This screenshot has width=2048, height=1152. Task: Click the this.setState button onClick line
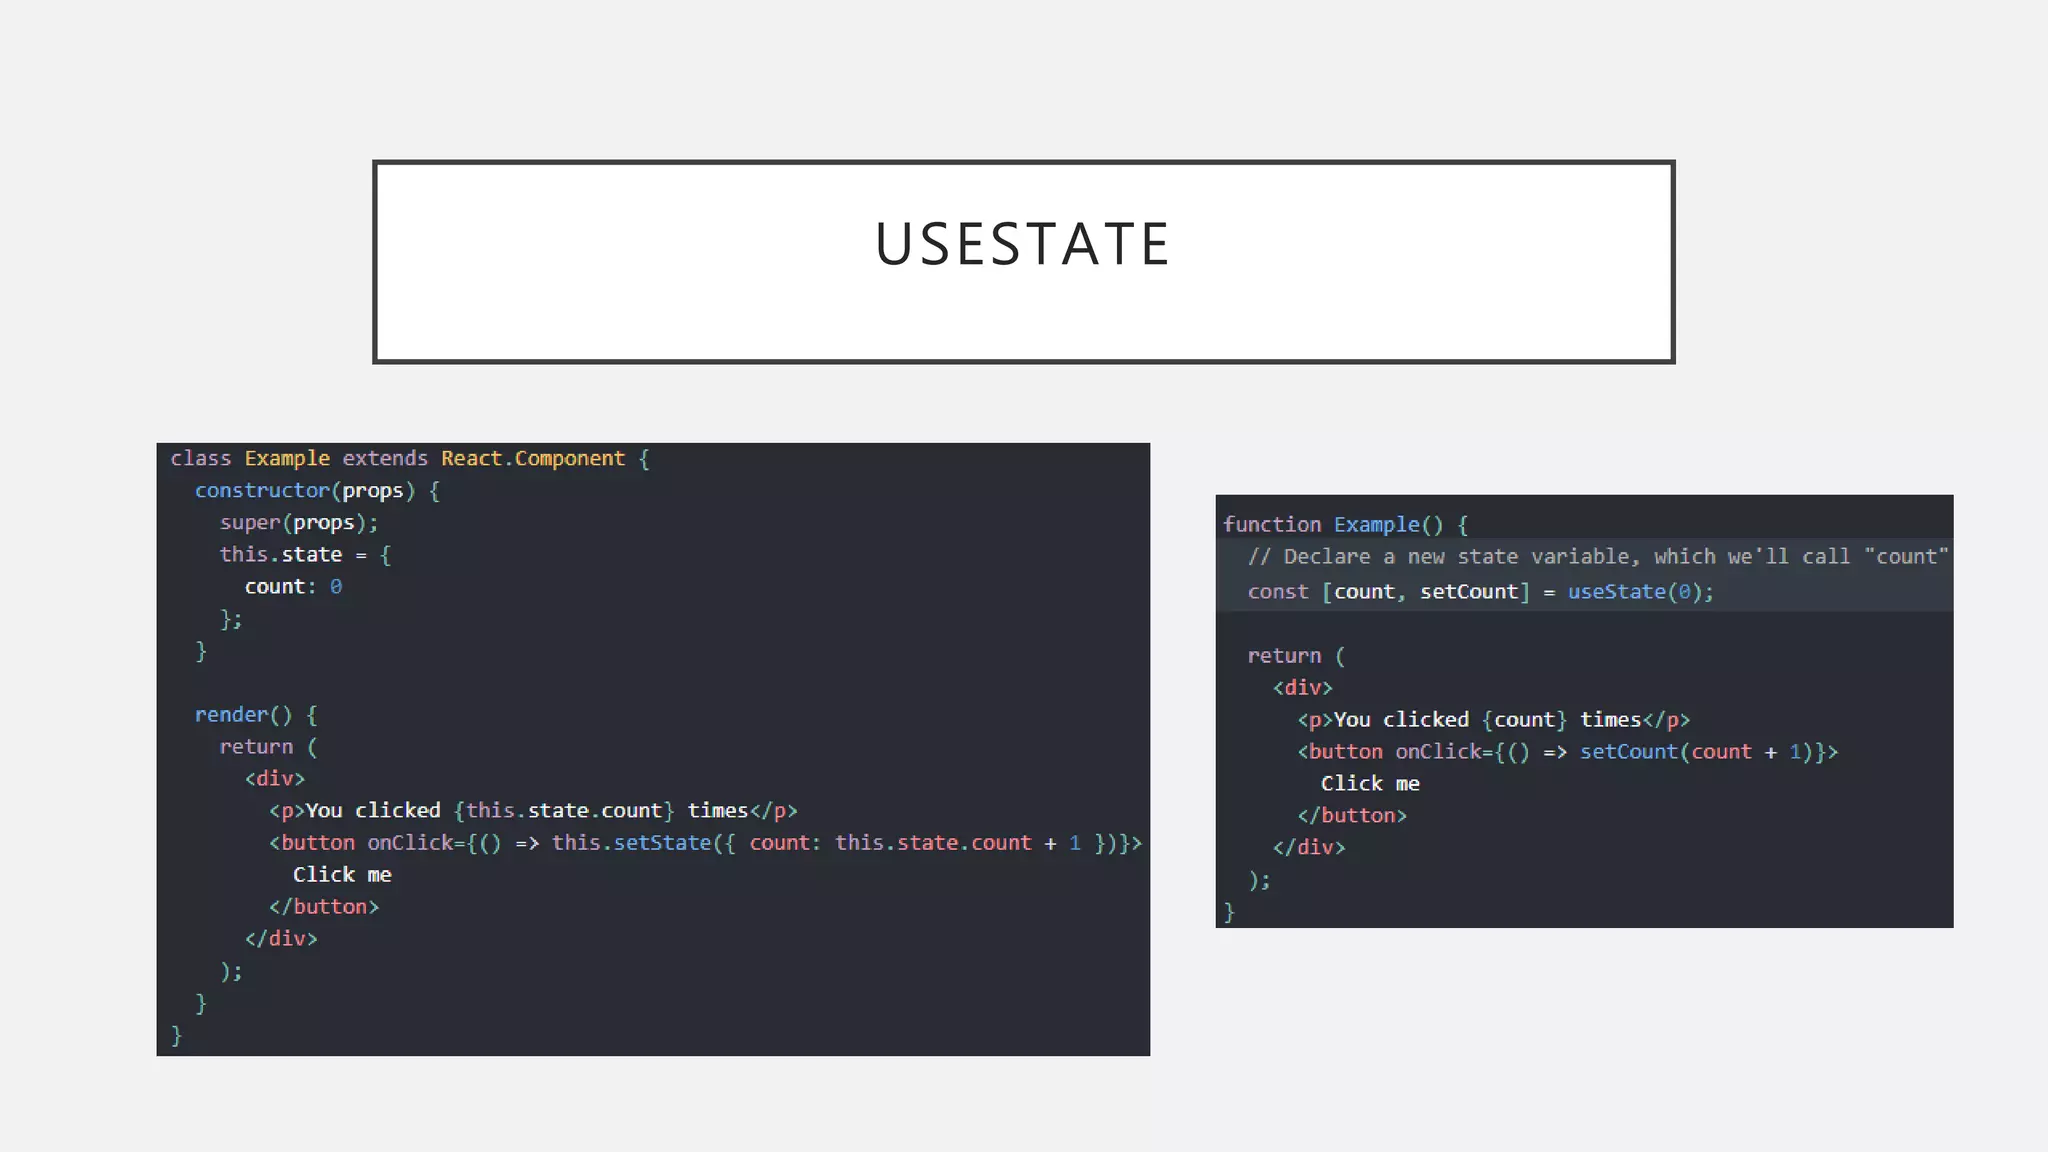[704, 843]
